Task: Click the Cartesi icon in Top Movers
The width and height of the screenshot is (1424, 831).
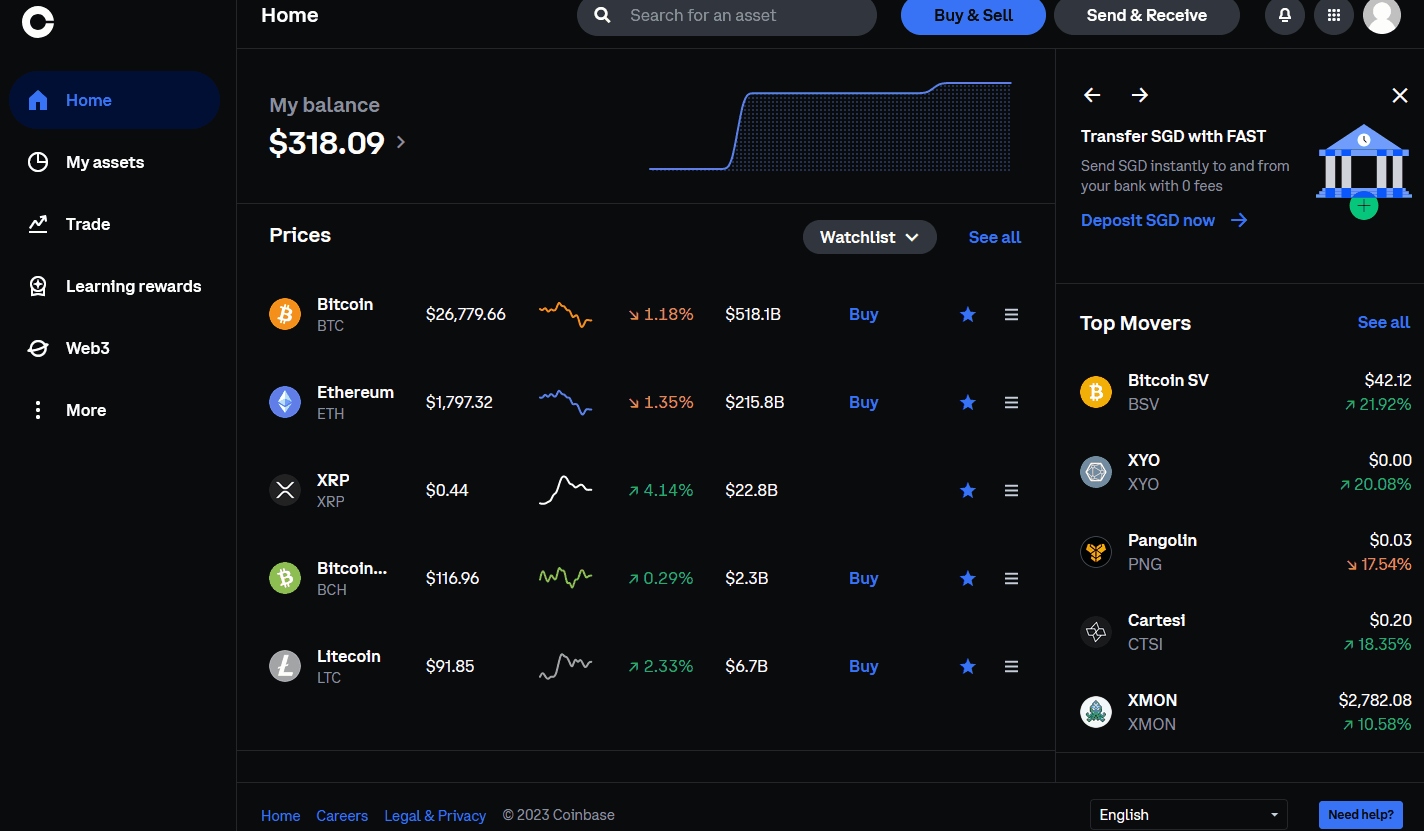Action: tap(1096, 632)
